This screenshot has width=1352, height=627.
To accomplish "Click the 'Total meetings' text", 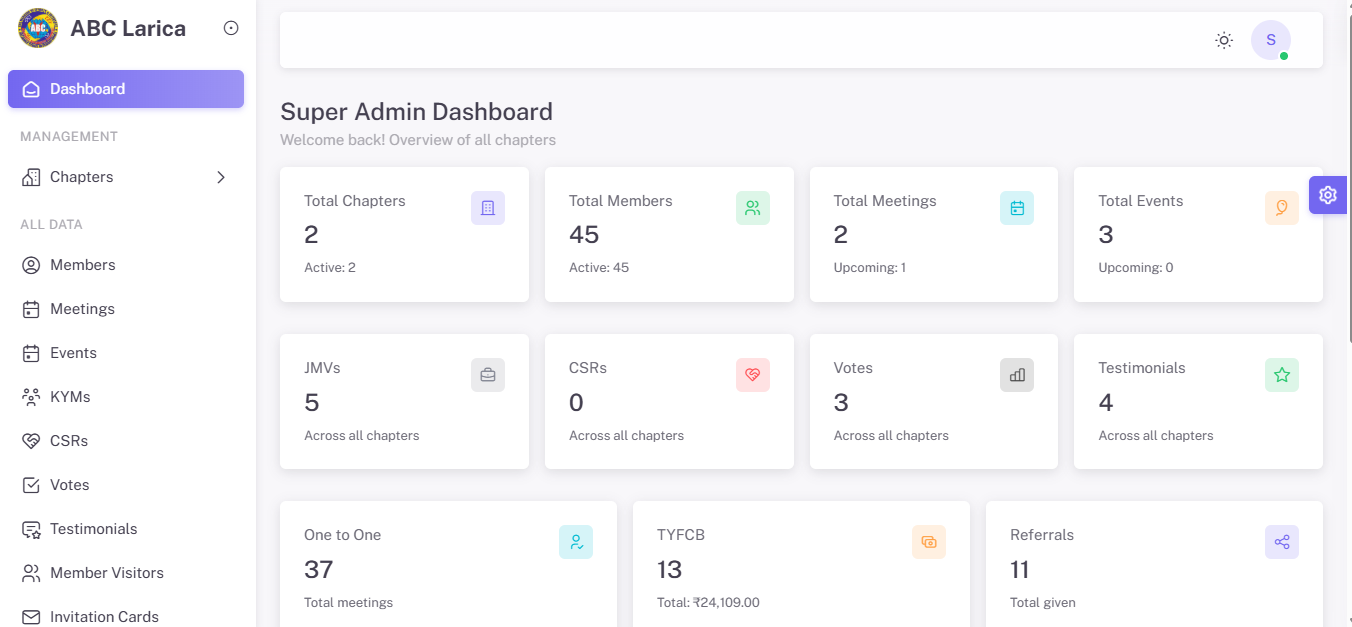I will tap(349, 603).
